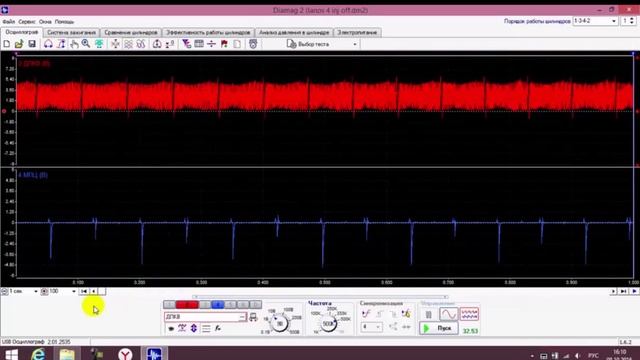Step one frame back in the recording
Screen dimensions: 640x360
pos(93,291)
